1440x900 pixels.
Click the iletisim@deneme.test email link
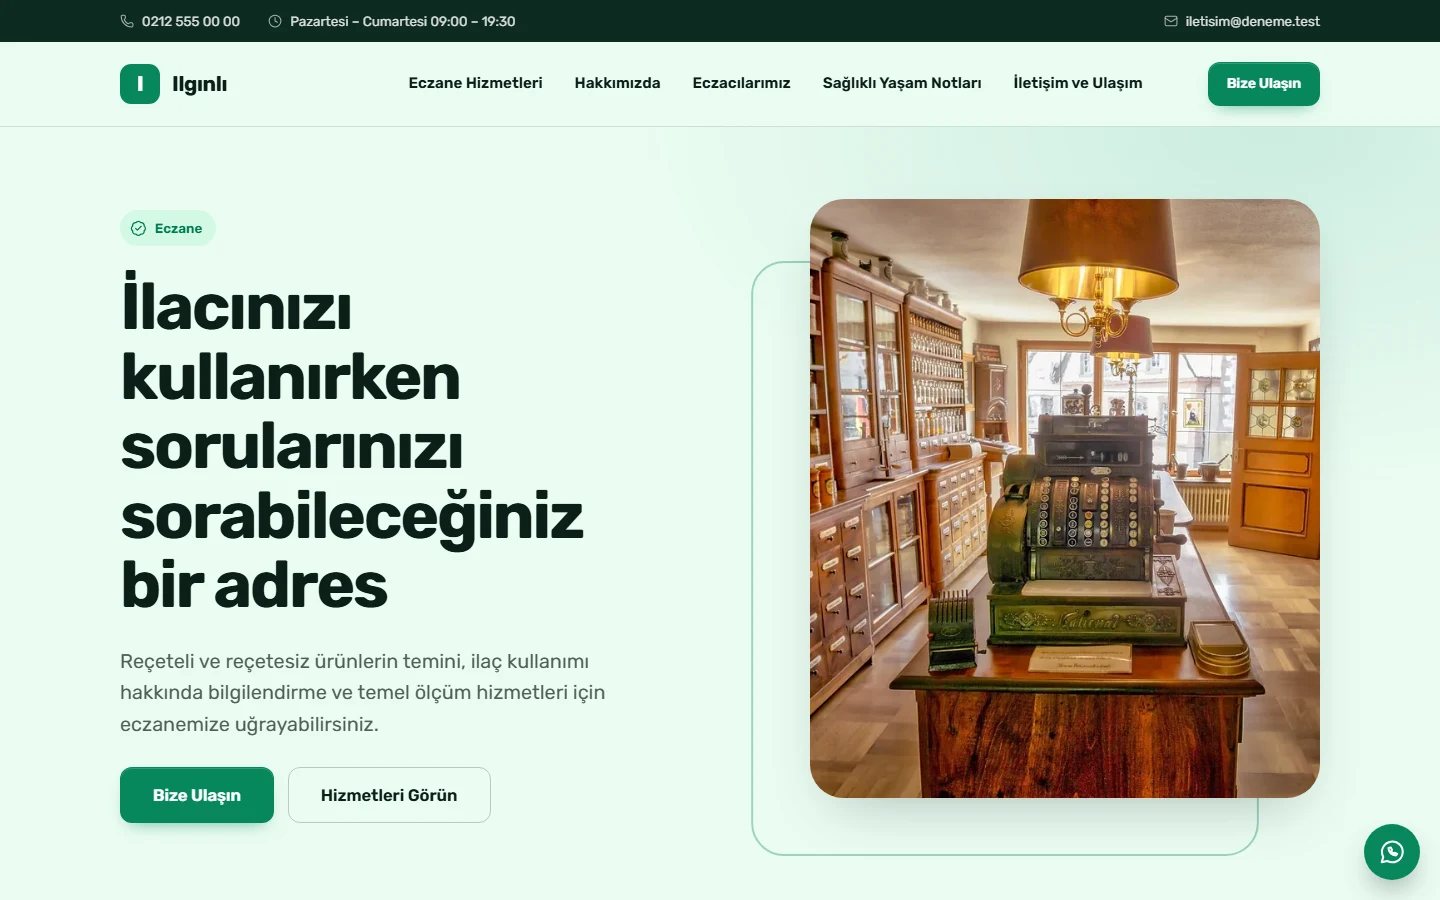pyautogui.click(x=1252, y=21)
